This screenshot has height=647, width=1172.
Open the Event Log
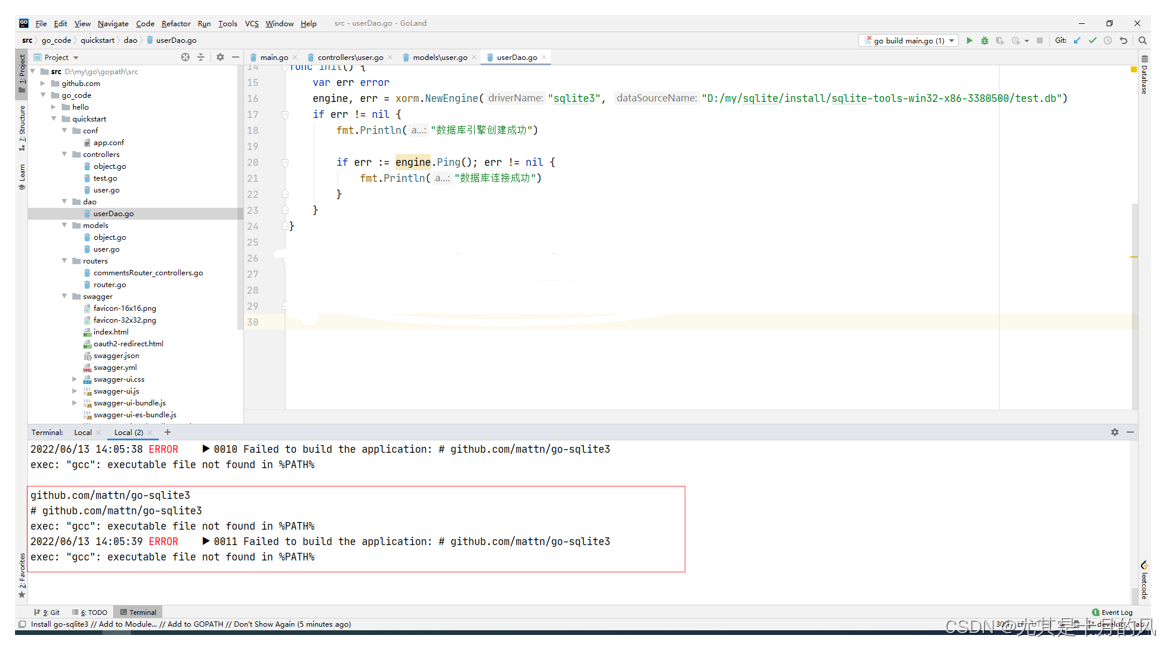[1112, 612]
